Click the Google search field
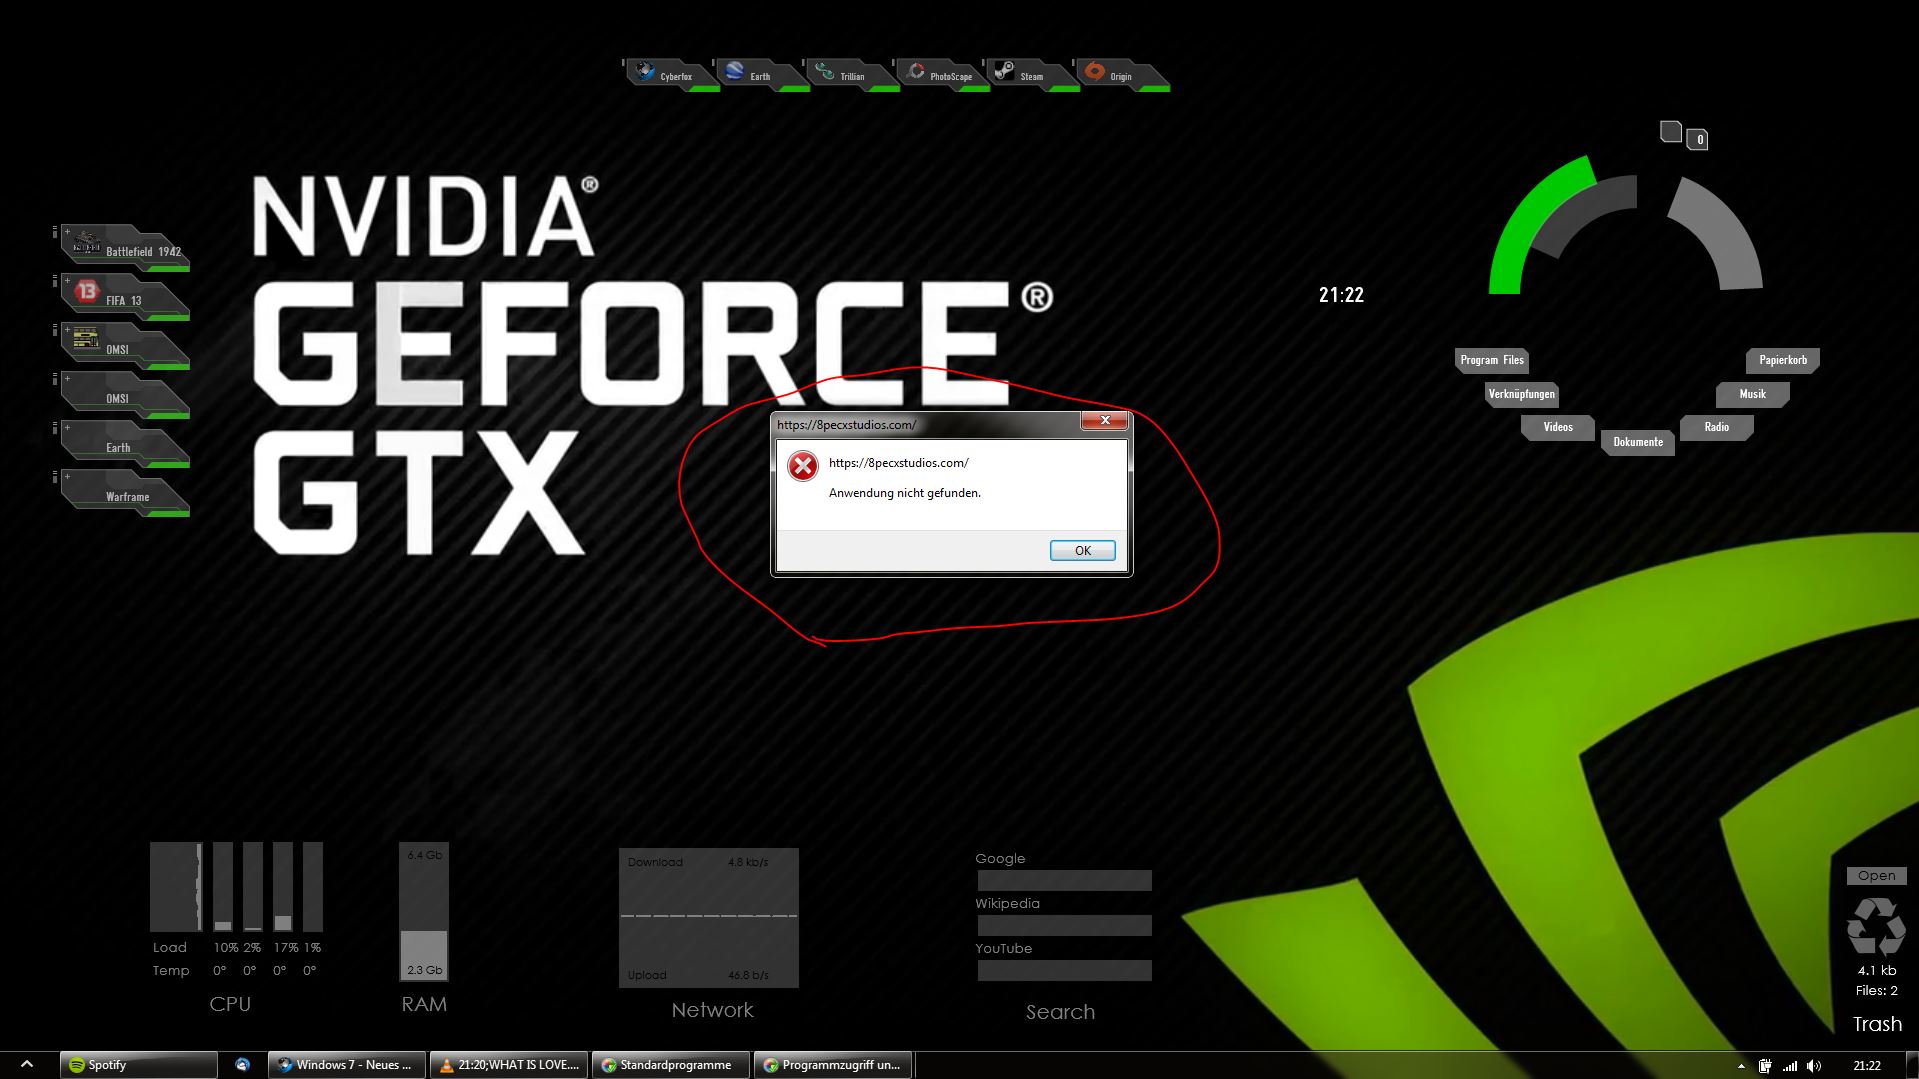Image resolution: width=1919 pixels, height=1079 pixels. pos(1064,880)
